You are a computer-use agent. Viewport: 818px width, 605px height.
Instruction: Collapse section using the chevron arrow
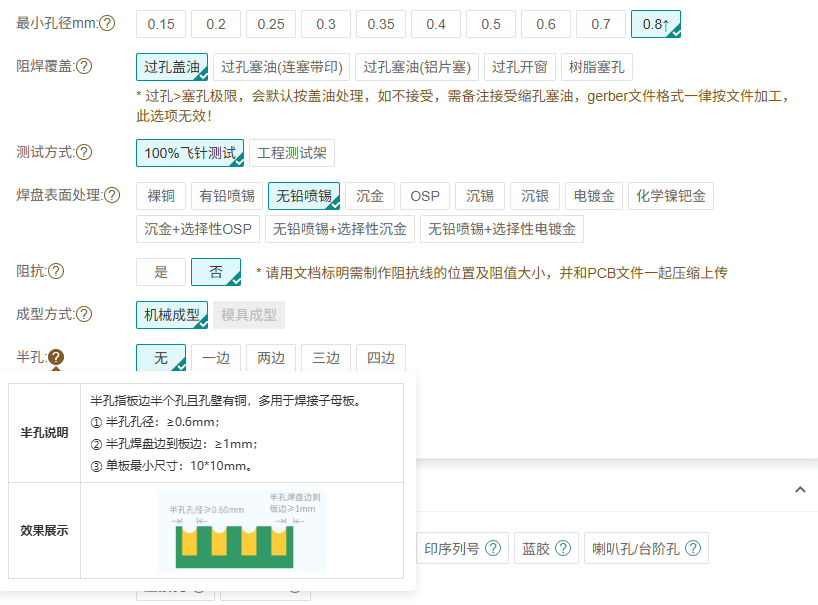click(x=800, y=490)
